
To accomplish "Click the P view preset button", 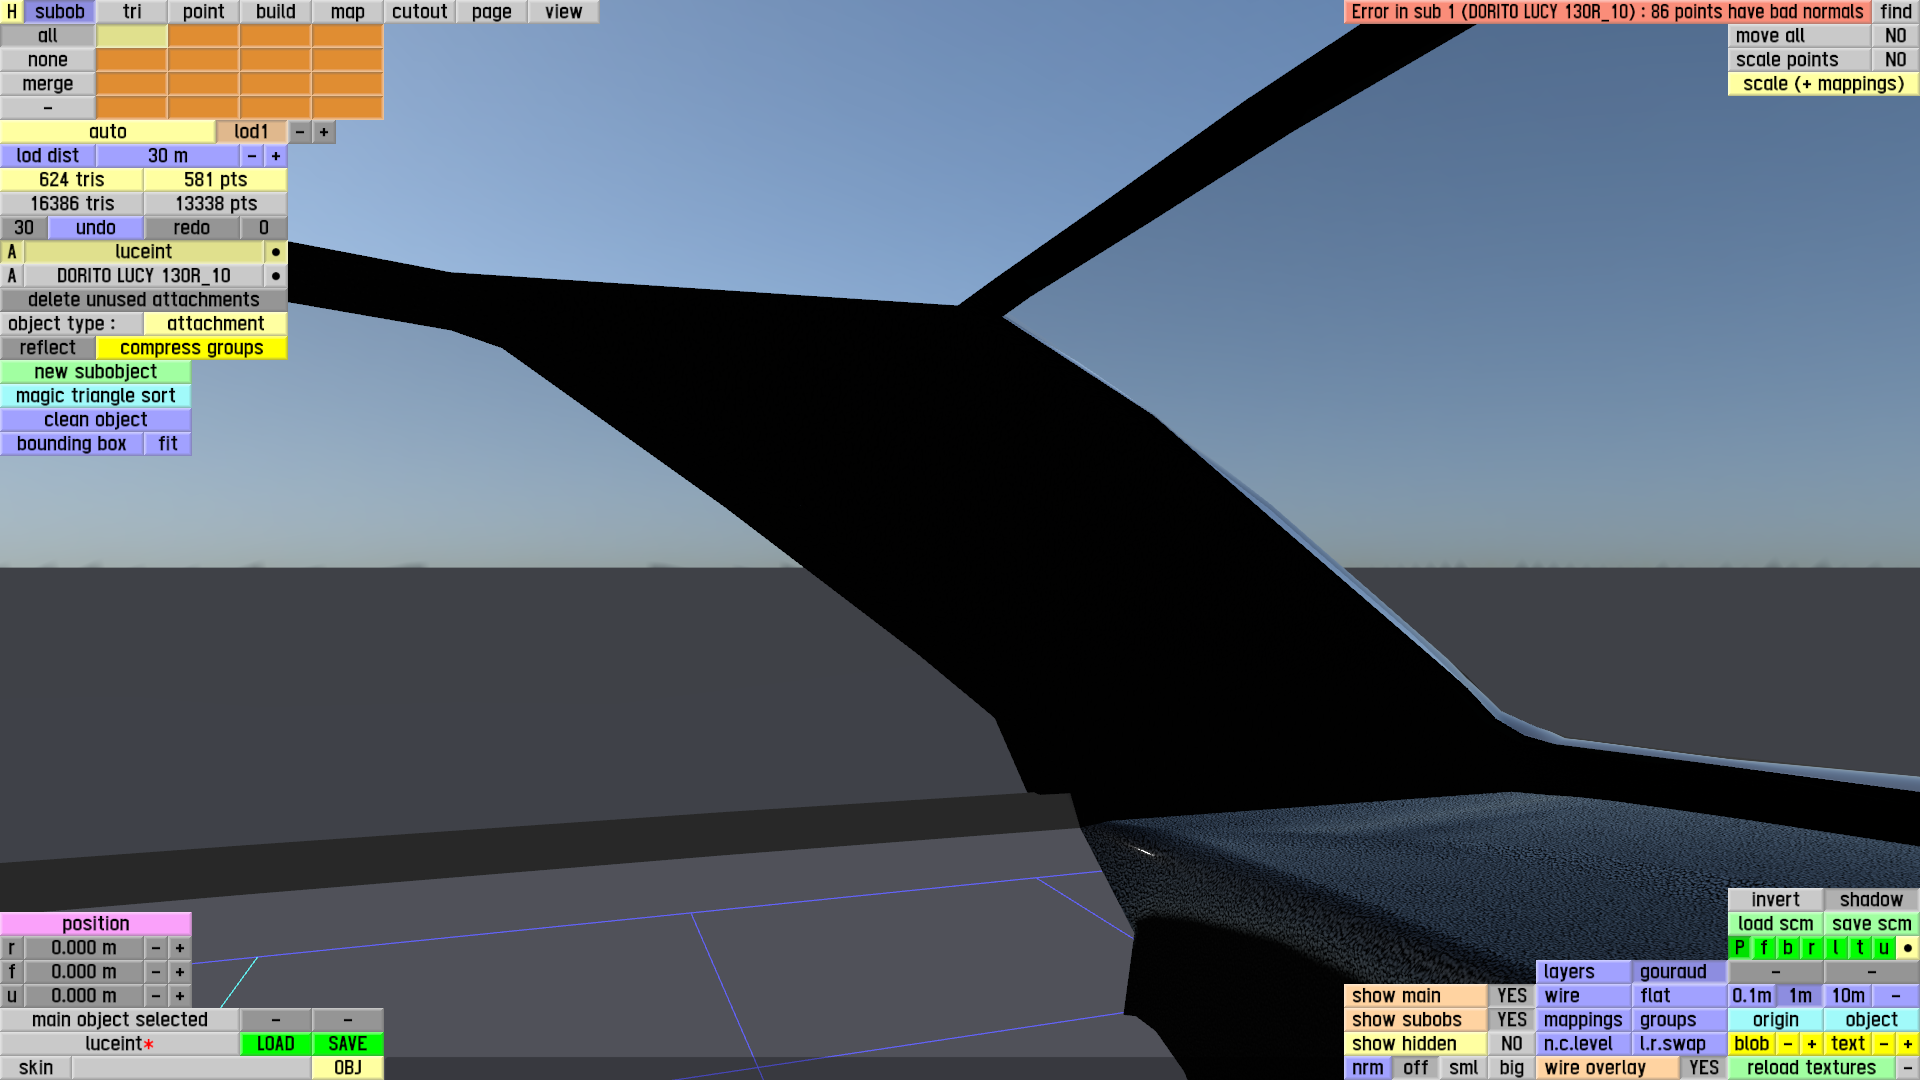I will pyautogui.click(x=1739, y=948).
